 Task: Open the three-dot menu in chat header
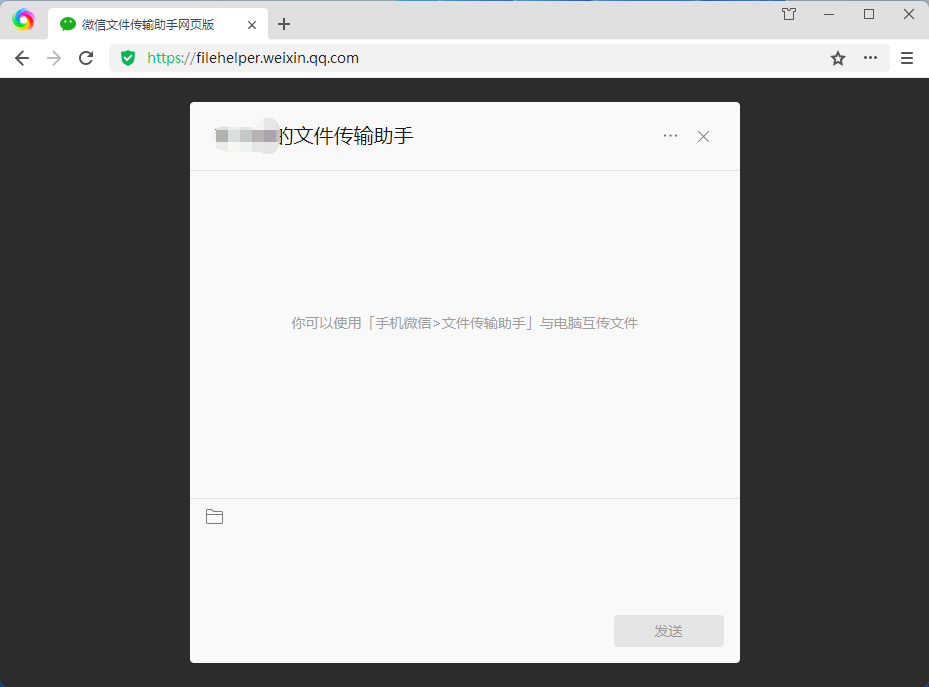coord(670,136)
